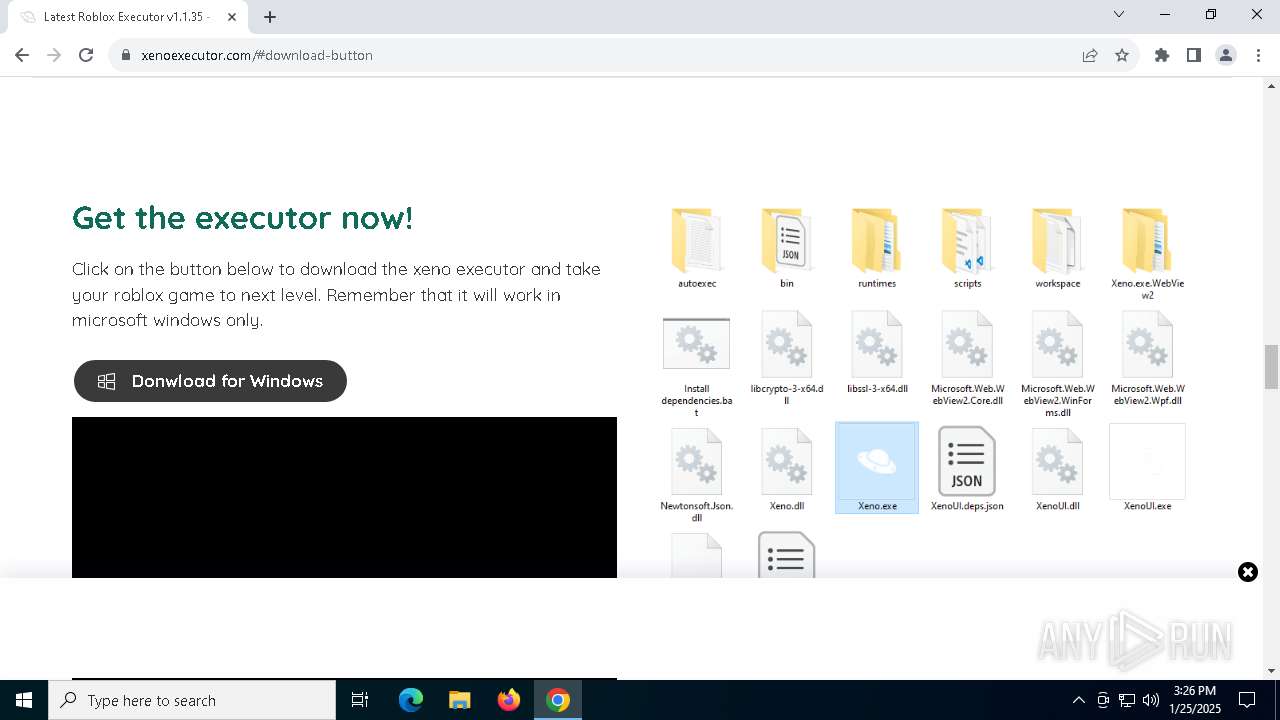This screenshot has height=720, width=1280.
Task: Click the Donwload for Windows button
Action: point(210,381)
